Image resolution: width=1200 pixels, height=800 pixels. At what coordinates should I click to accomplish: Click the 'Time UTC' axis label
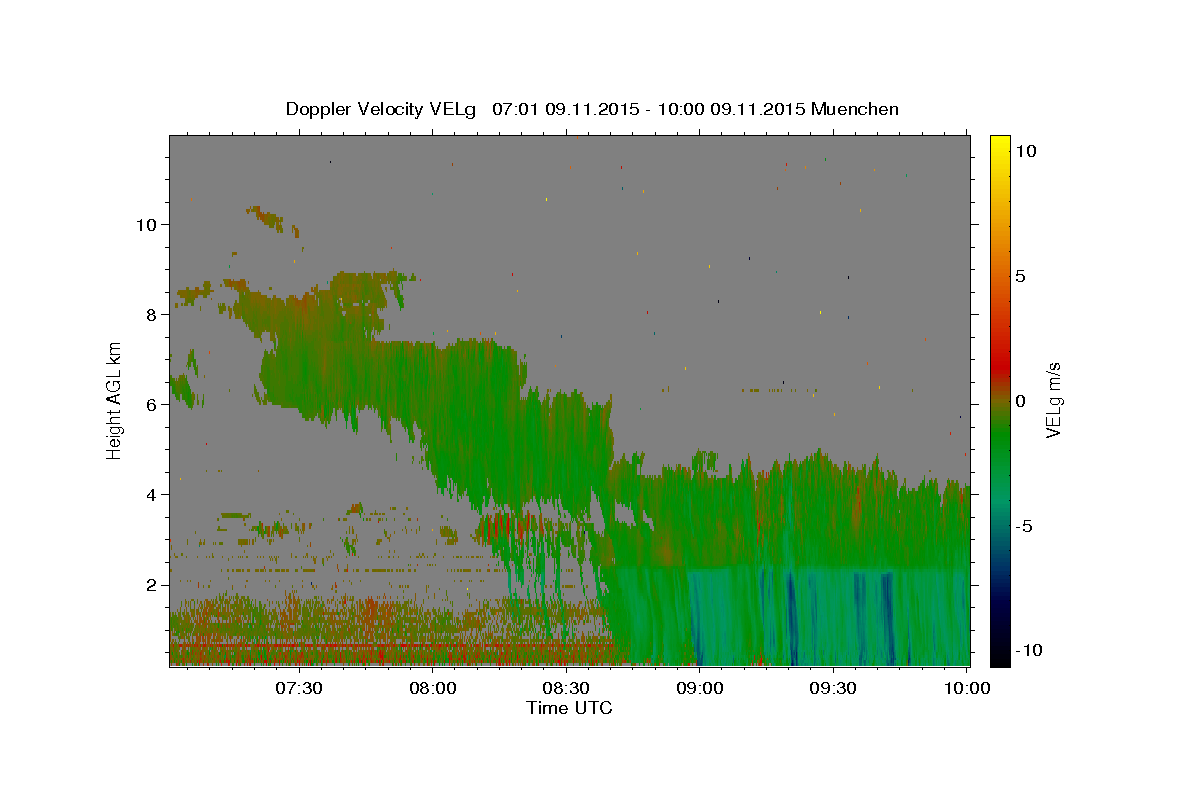[x=569, y=708]
